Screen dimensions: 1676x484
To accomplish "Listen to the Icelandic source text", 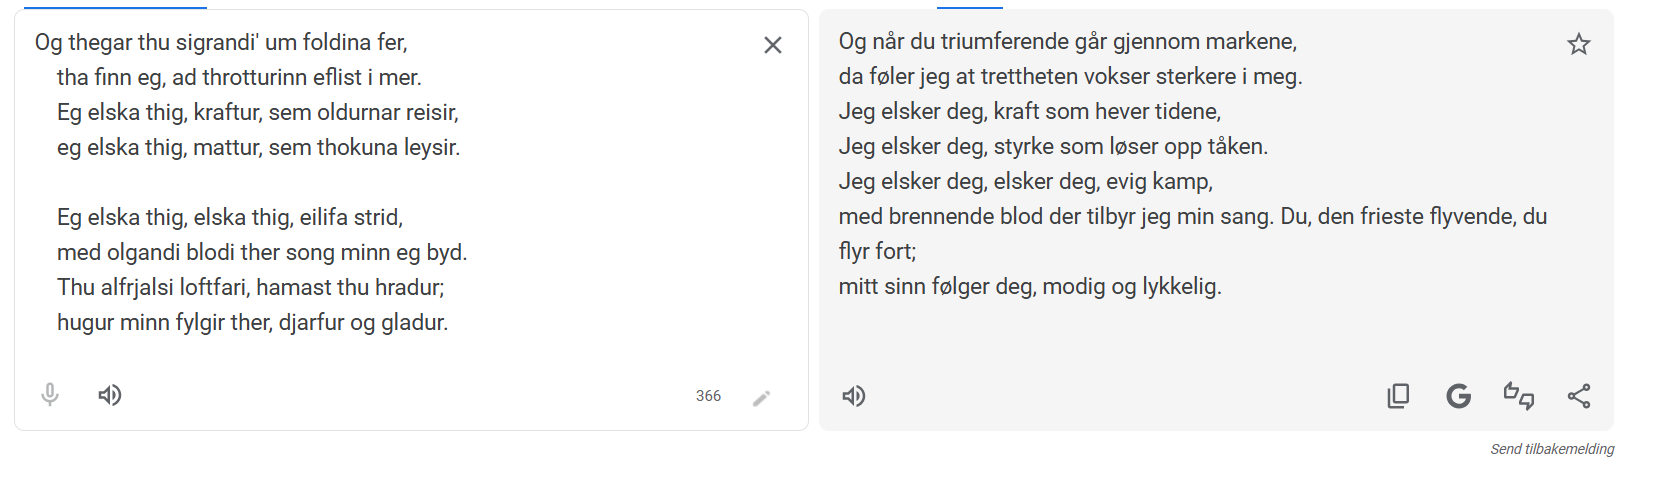I will click(x=110, y=395).
